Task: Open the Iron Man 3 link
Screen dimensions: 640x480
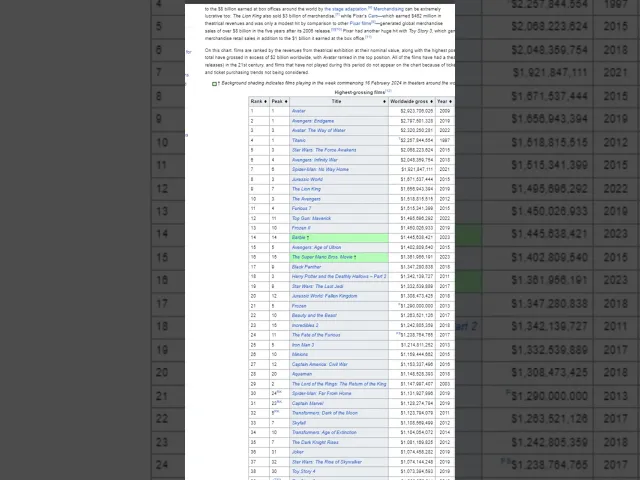Action: pos(303,345)
